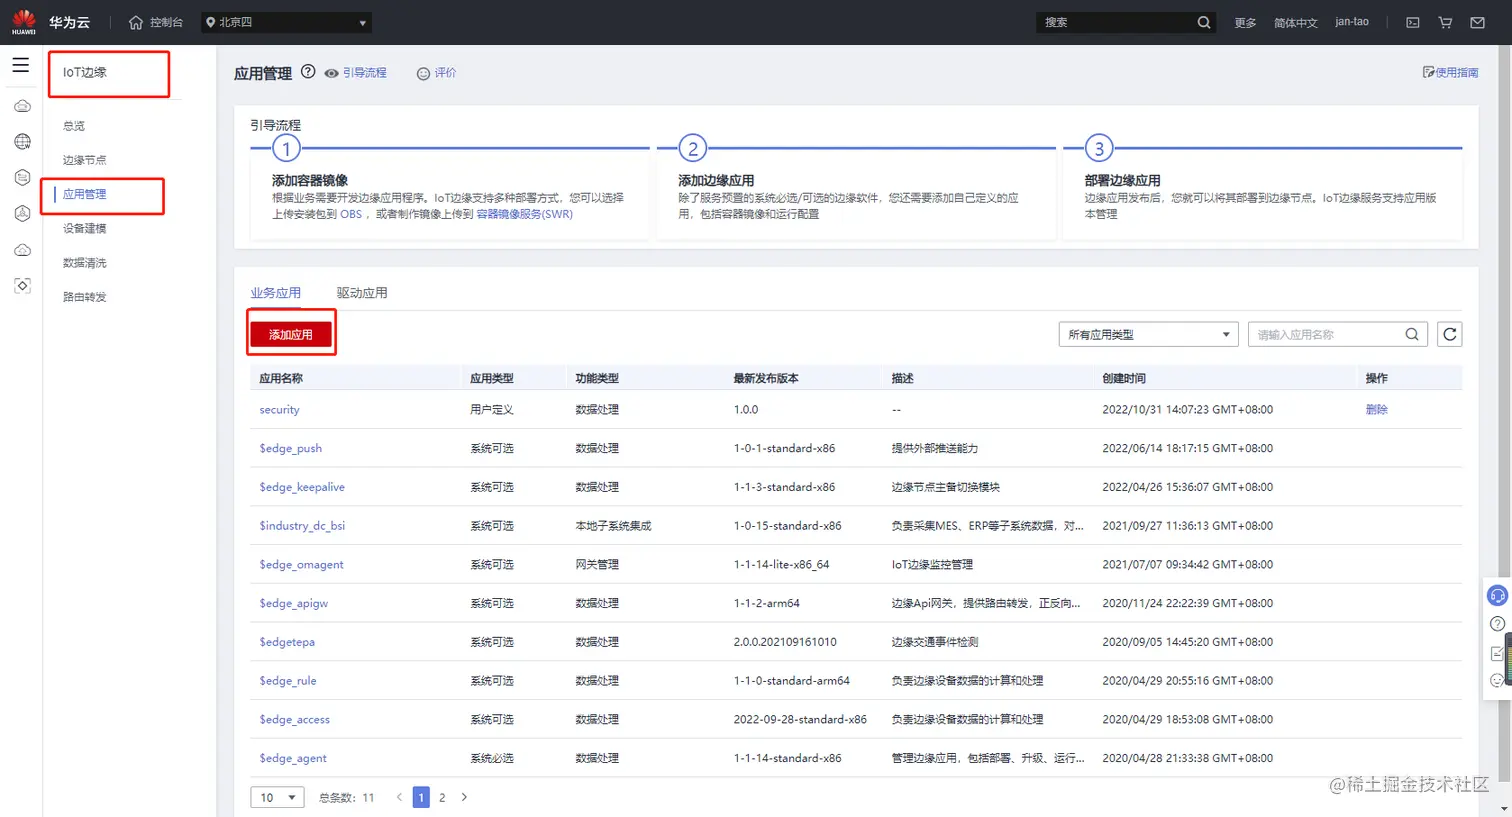Open the $industry_dc_bsi application
Screen dimensions: 1512x817
click(x=302, y=526)
